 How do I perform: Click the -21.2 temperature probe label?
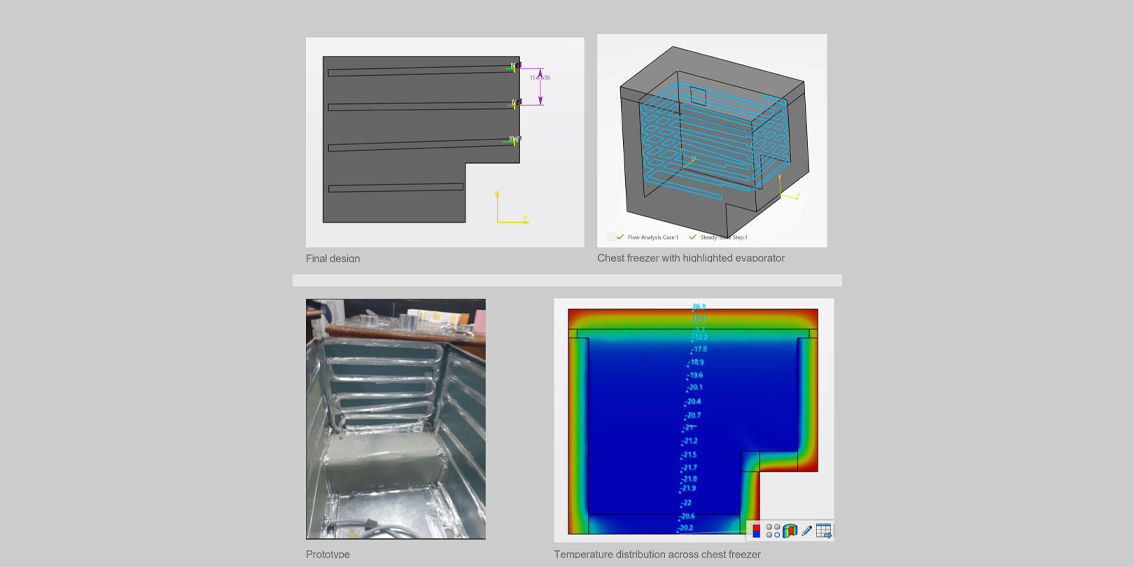click(691, 441)
